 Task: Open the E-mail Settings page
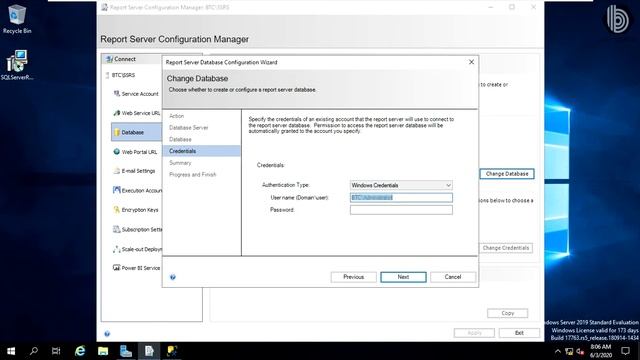tap(134, 171)
